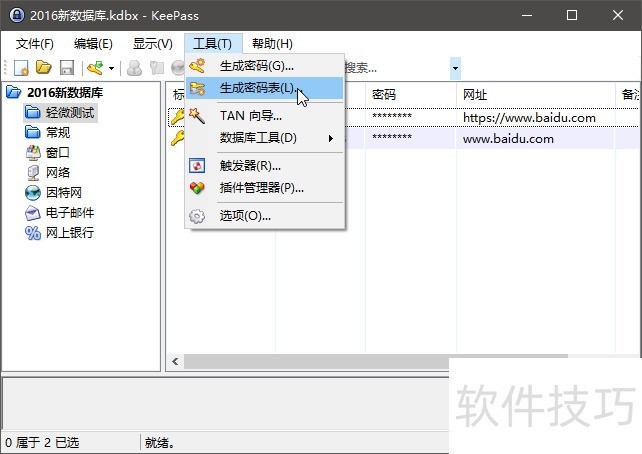642x454 pixels.
Task: Click the https://www.baidu.com URL entry
Action: [x=529, y=117]
